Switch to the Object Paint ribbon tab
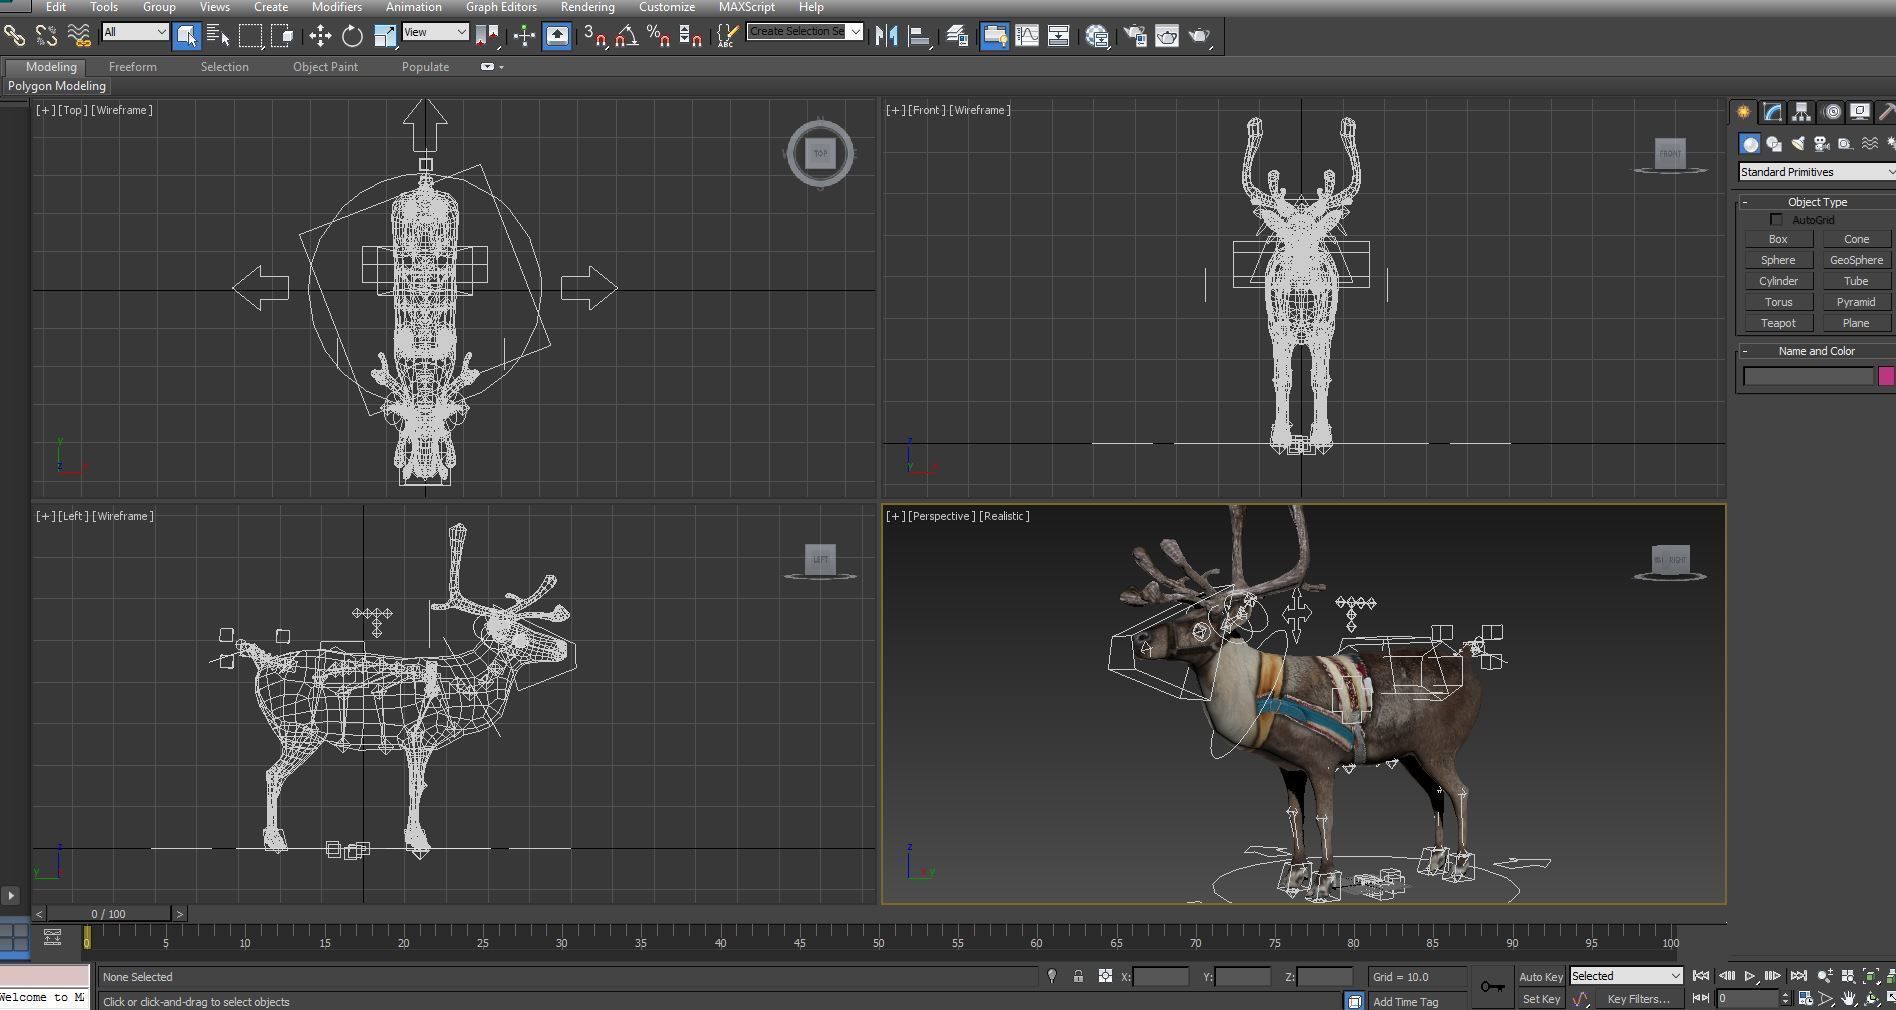The height and width of the screenshot is (1010, 1896). [x=325, y=67]
